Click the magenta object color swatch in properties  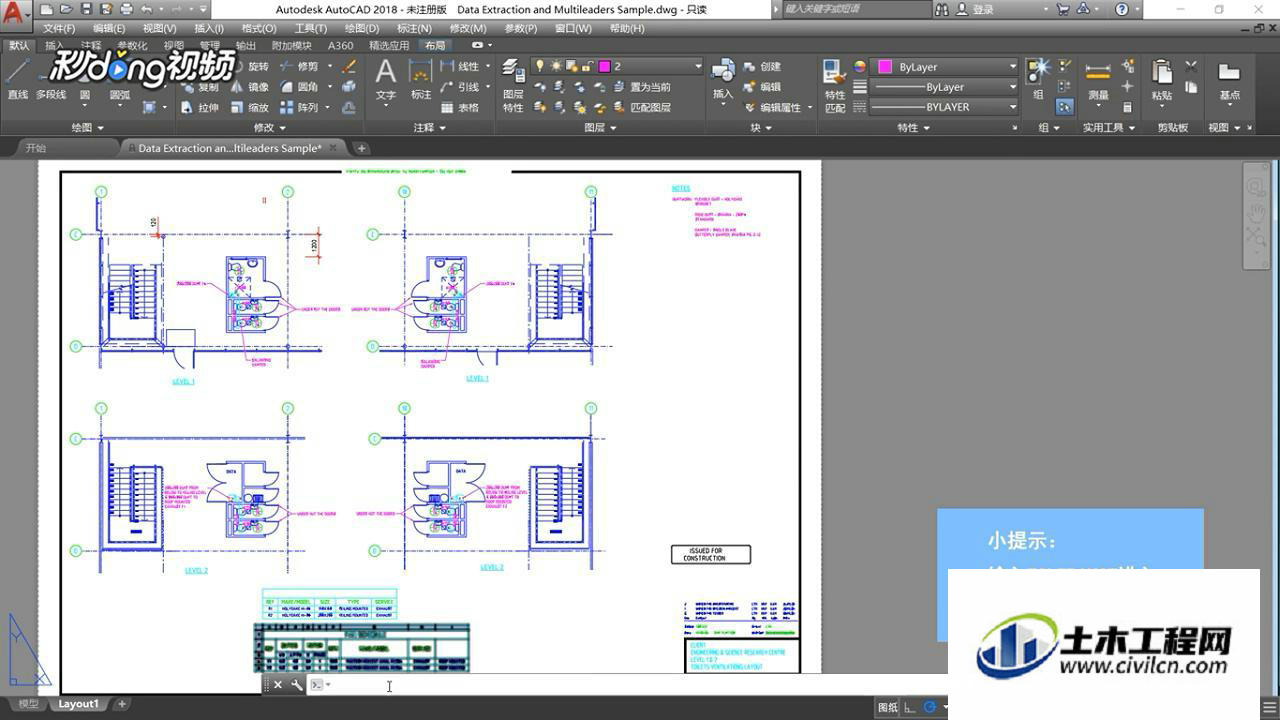885,67
